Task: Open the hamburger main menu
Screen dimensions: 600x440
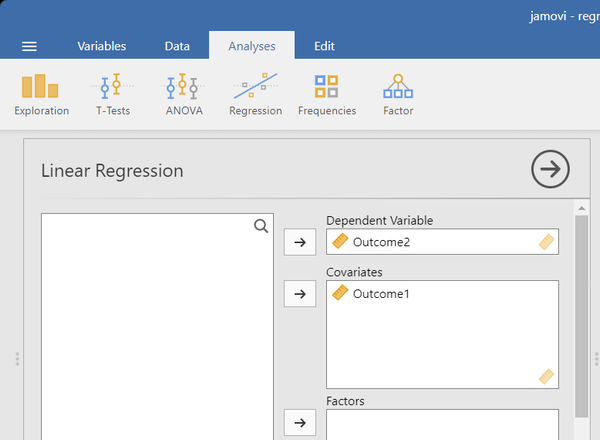Action: (x=29, y=46)
